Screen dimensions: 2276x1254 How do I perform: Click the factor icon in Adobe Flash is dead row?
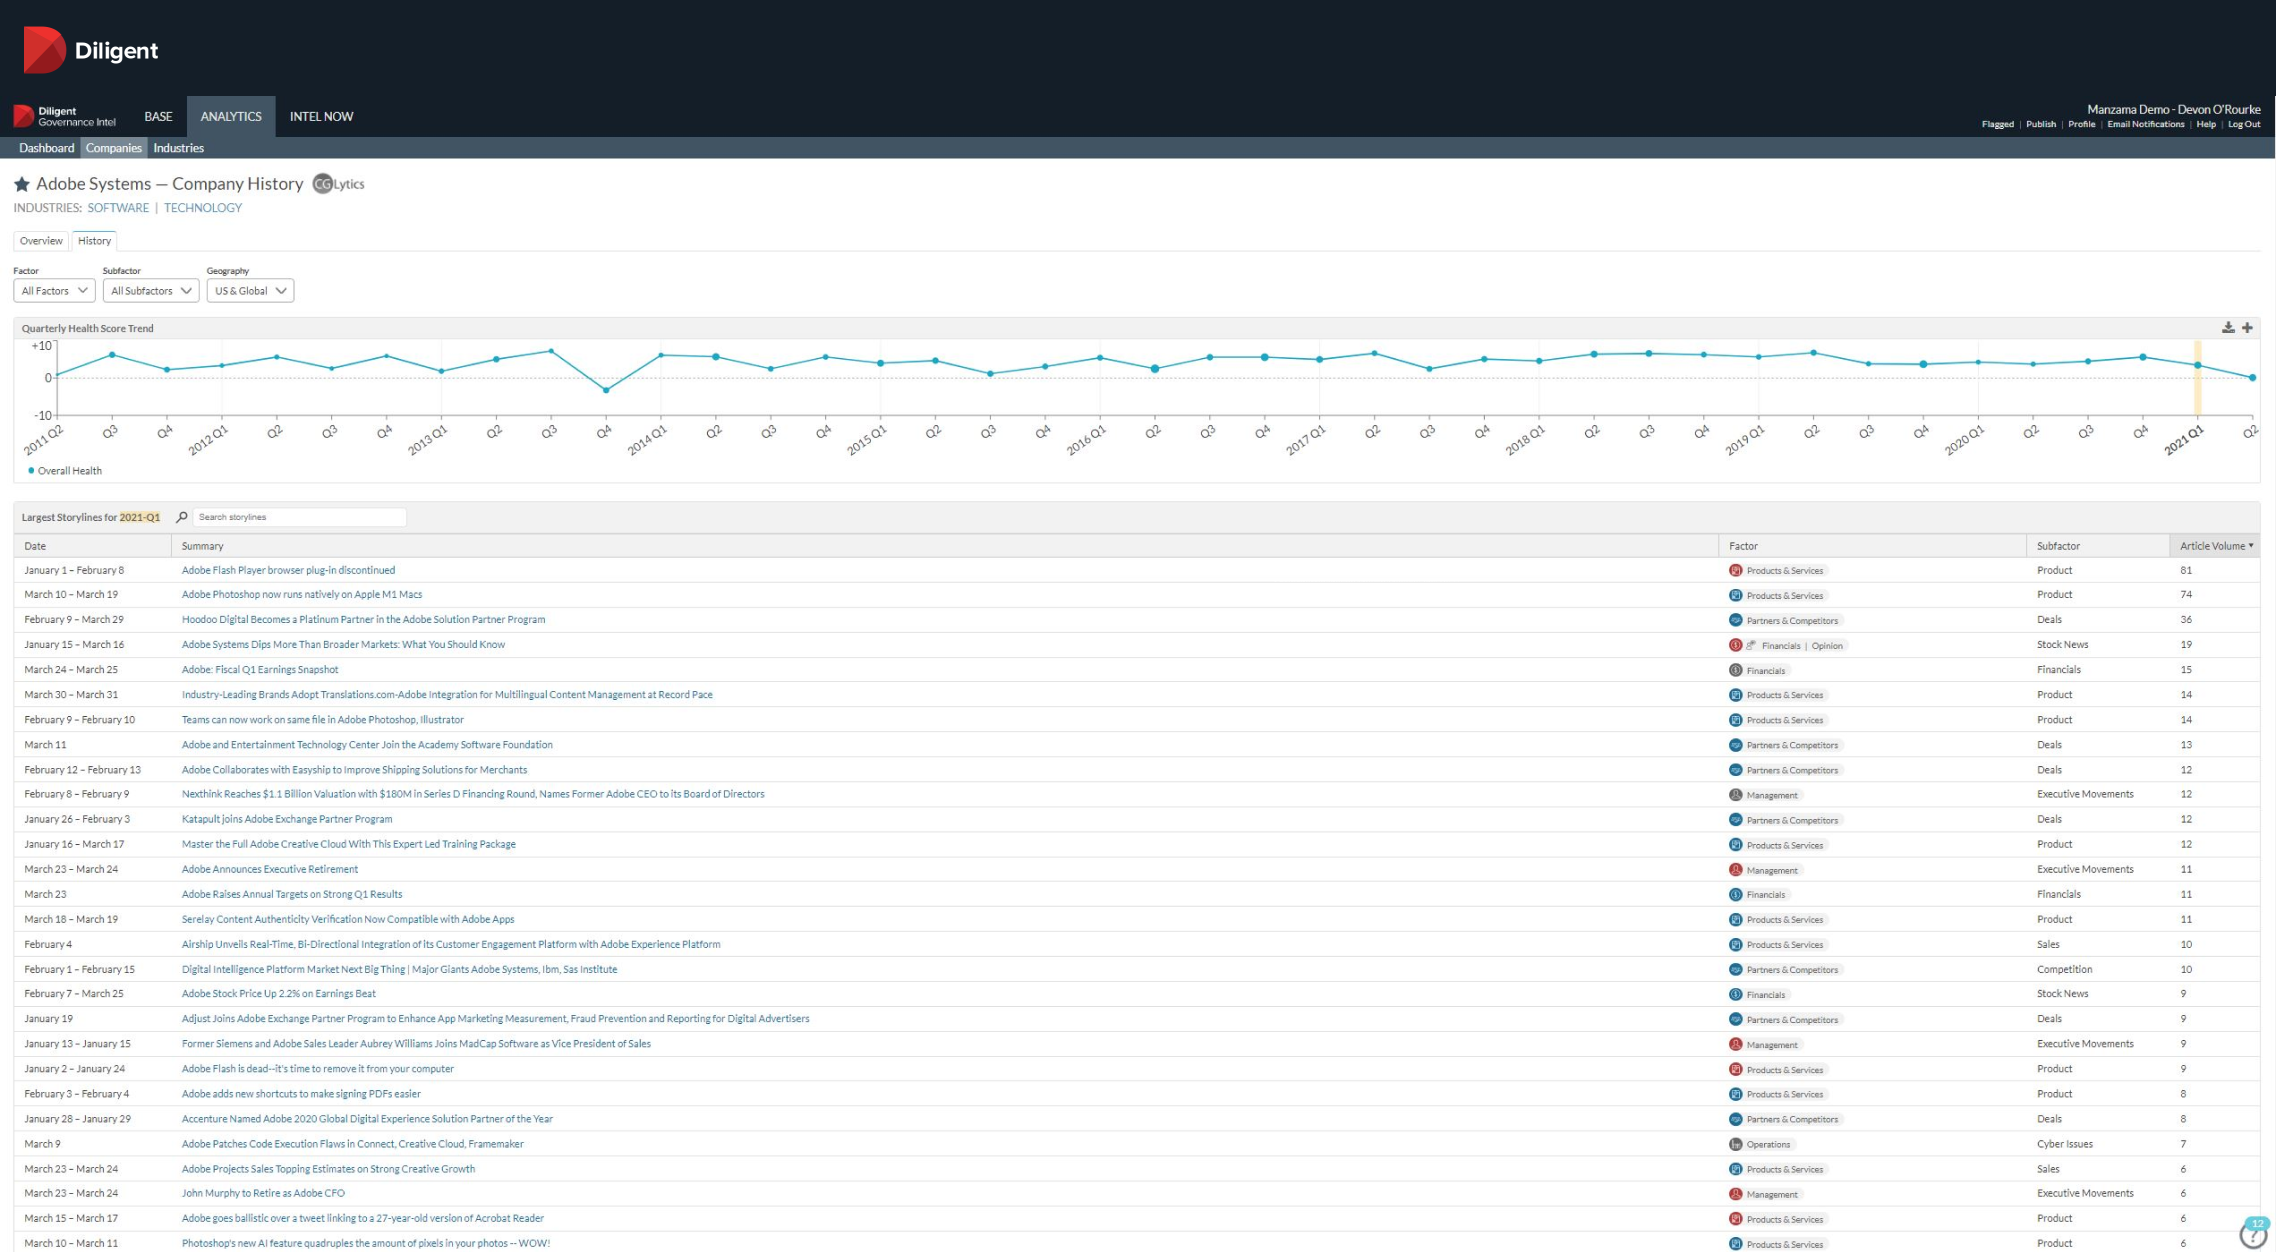pyautogui.click(x=1736, y=1069)
